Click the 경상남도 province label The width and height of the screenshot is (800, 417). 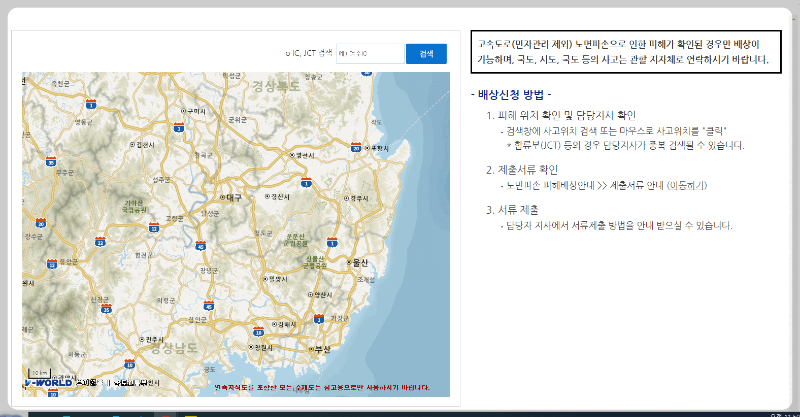(173, 349)
